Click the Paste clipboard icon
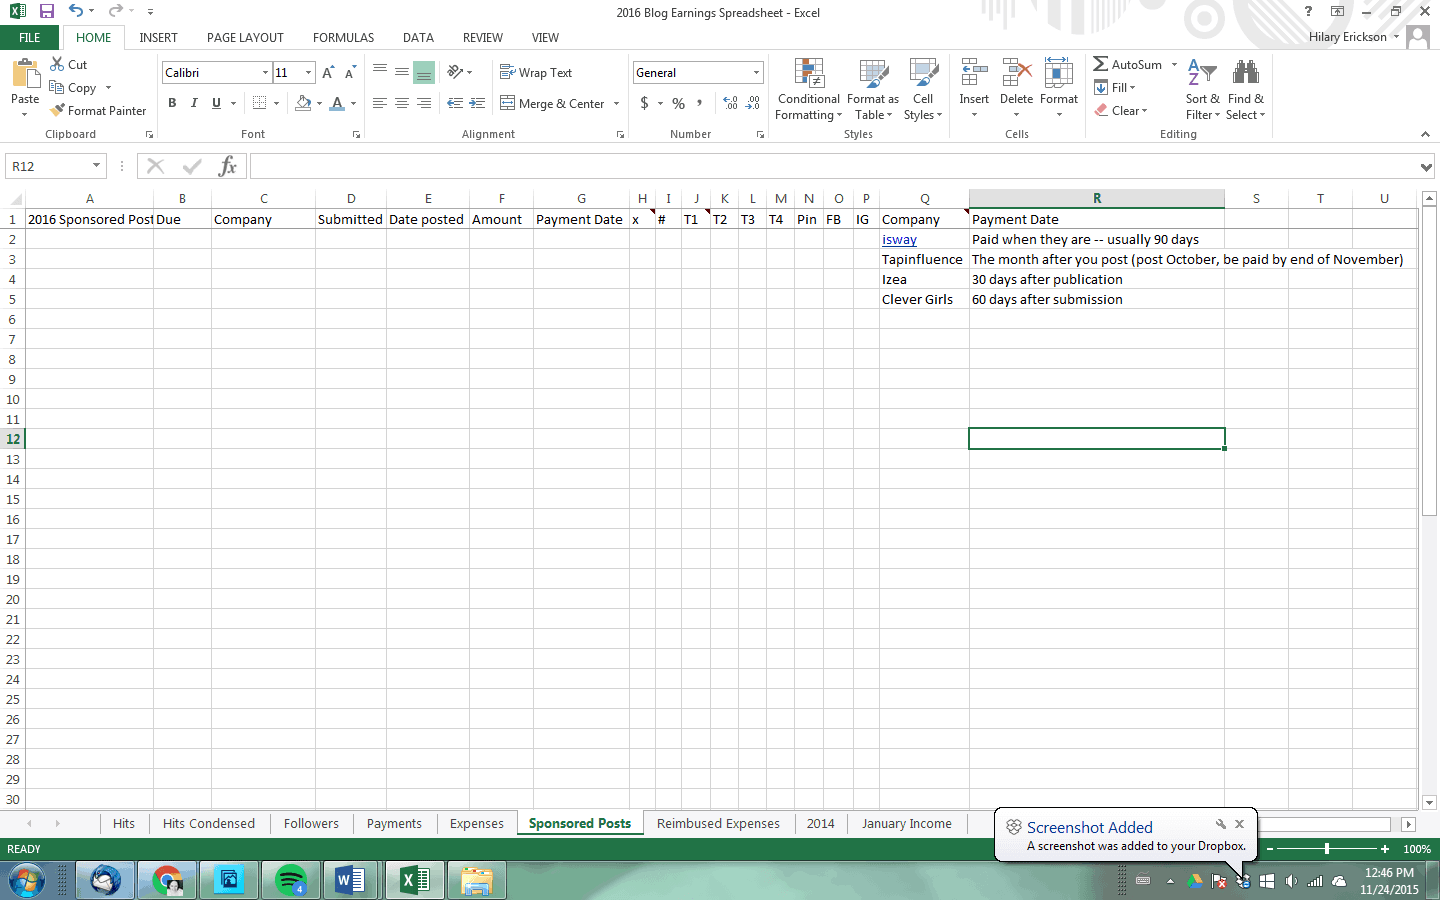The height and width of the screenshot is (900, 1440). tap(25, 76)
